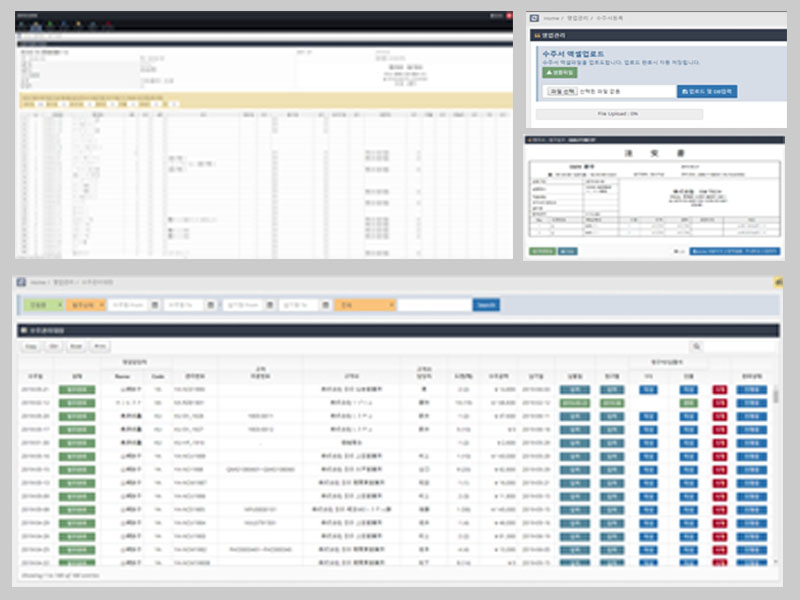Click the magnifier search icon above the order table

[696, 345]
